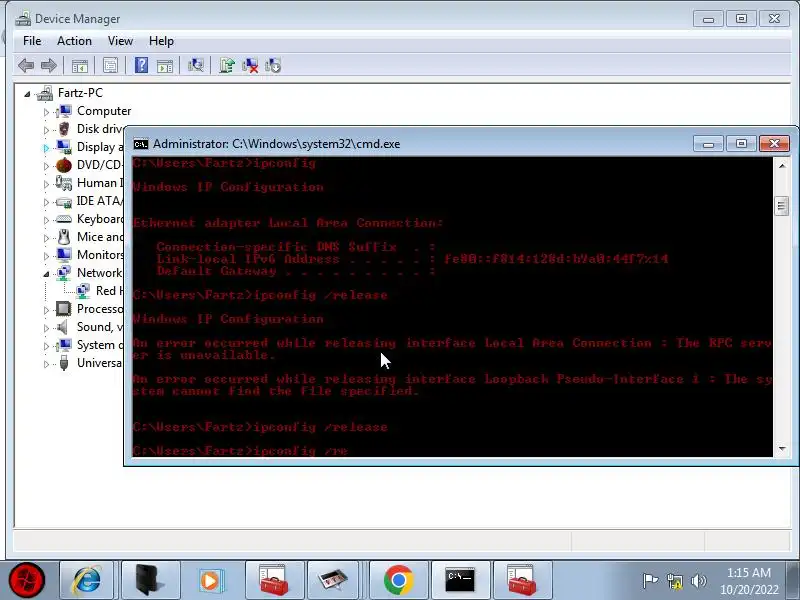
Task: Click the Forward arrow in Device Manager toolbar
Action: tap(48, 65)
